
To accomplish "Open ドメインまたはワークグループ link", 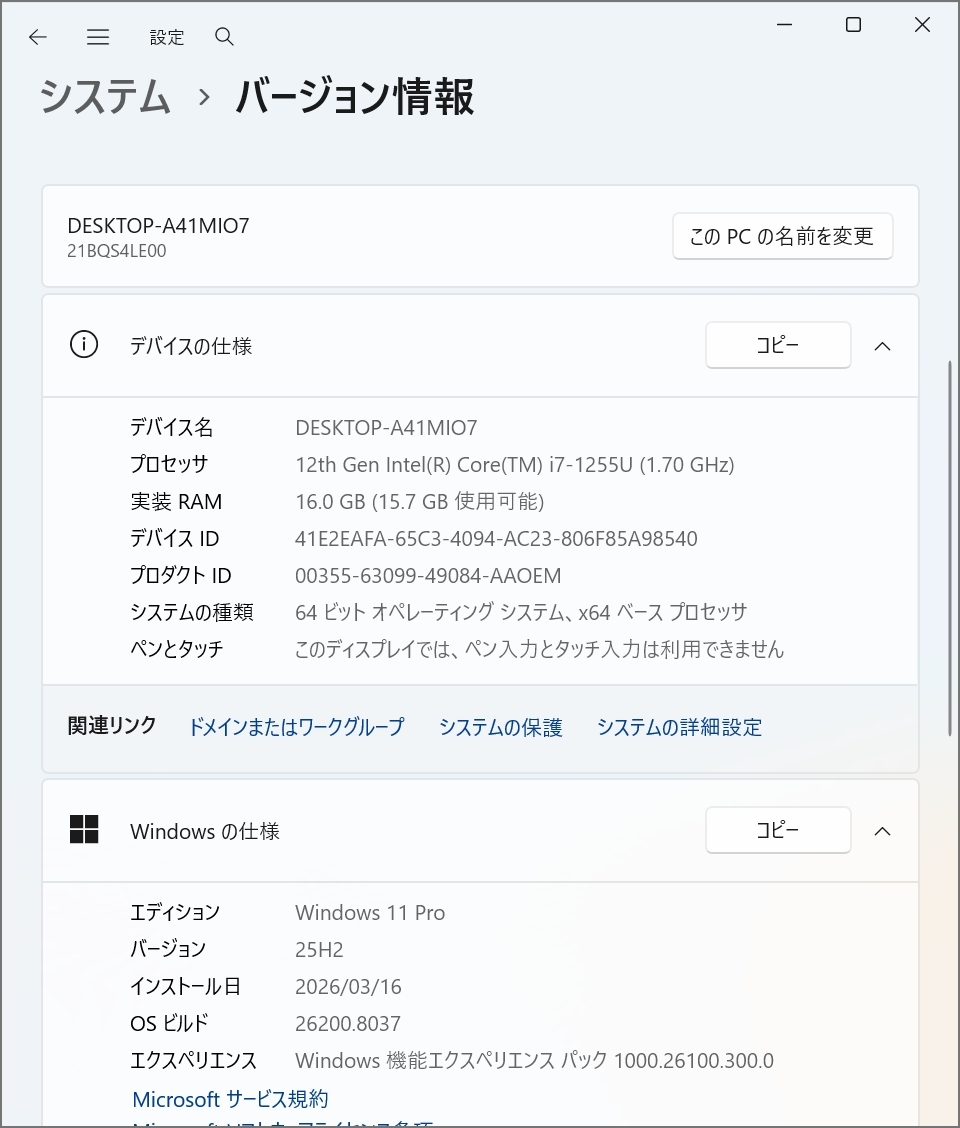I will [296, 727].
